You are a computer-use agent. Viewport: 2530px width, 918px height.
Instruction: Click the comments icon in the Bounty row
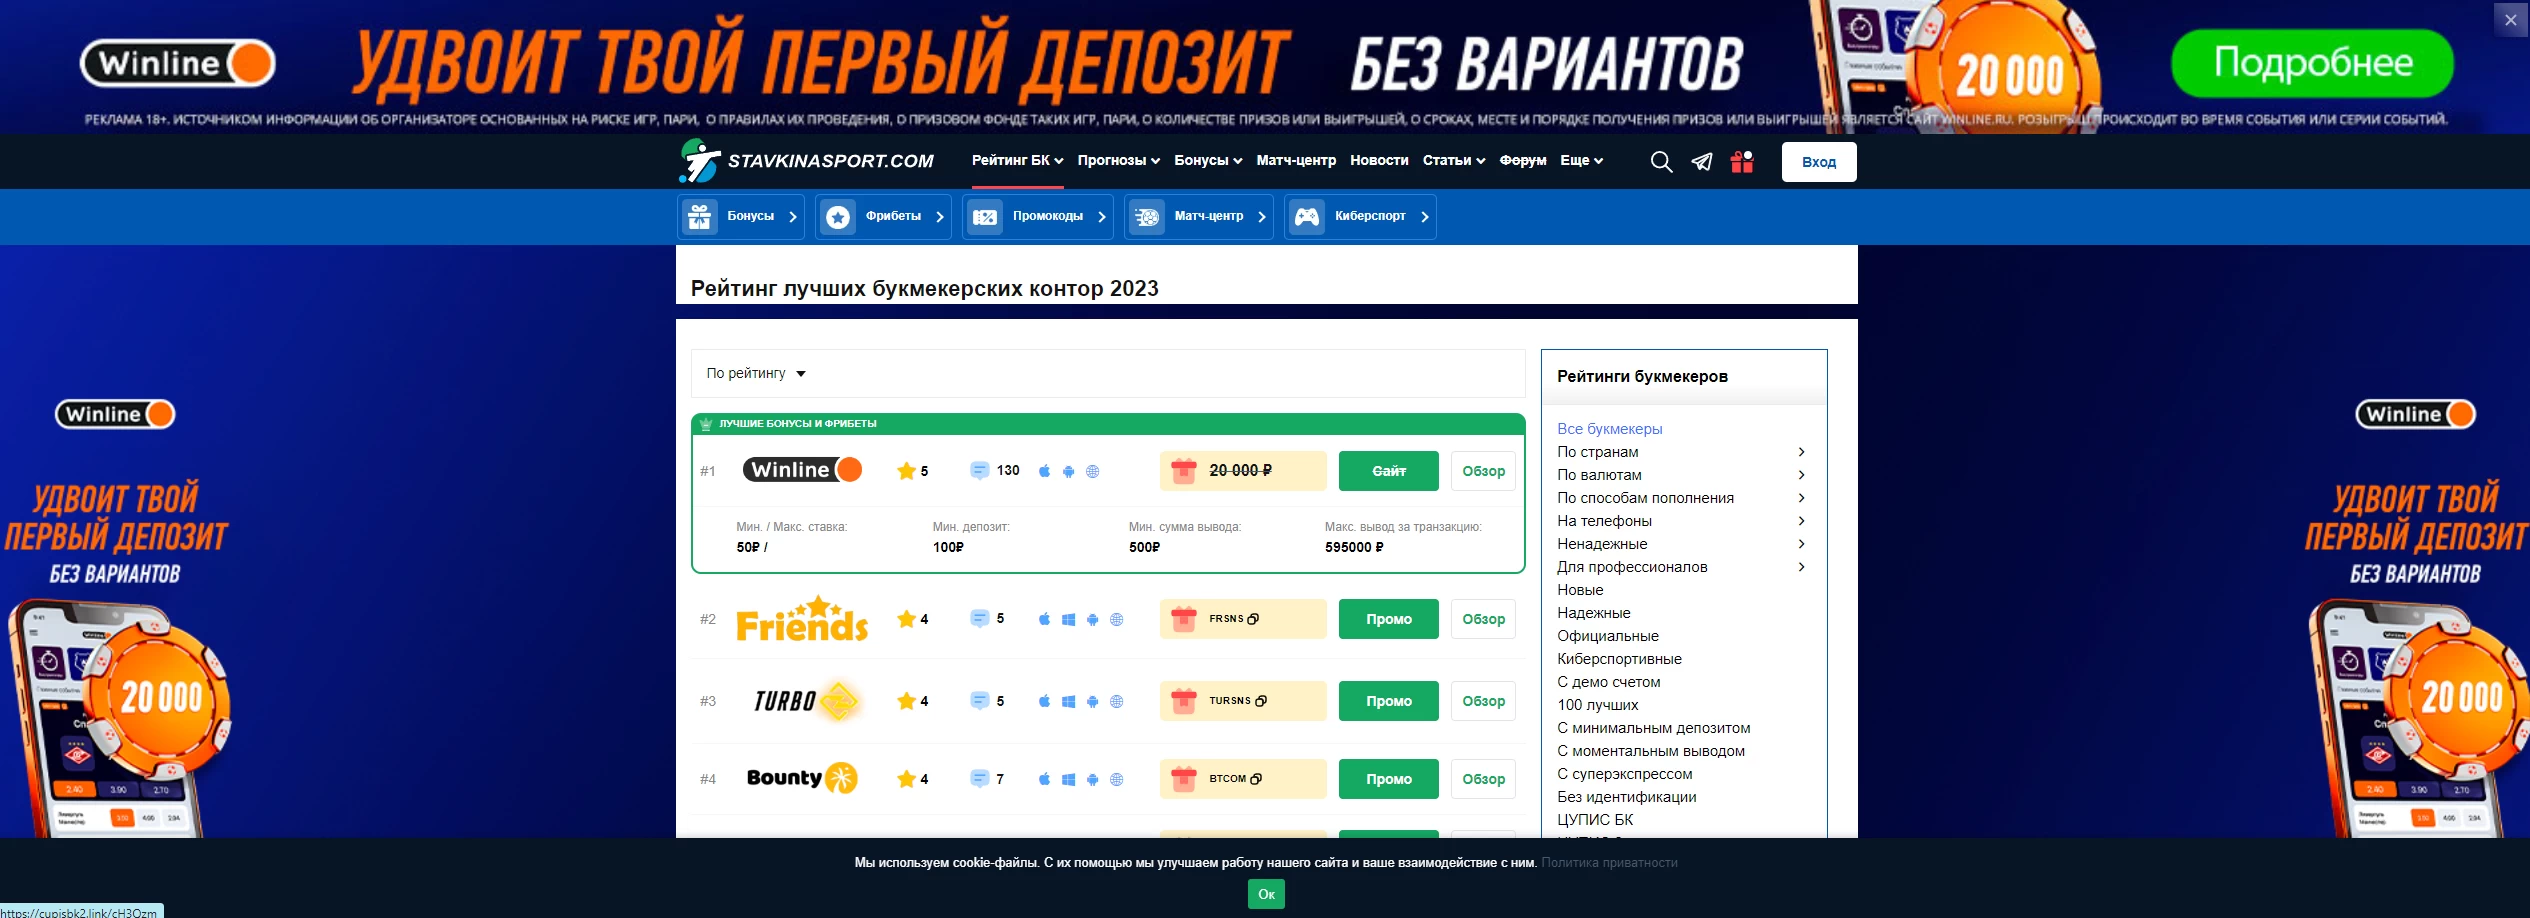point(979,778)
